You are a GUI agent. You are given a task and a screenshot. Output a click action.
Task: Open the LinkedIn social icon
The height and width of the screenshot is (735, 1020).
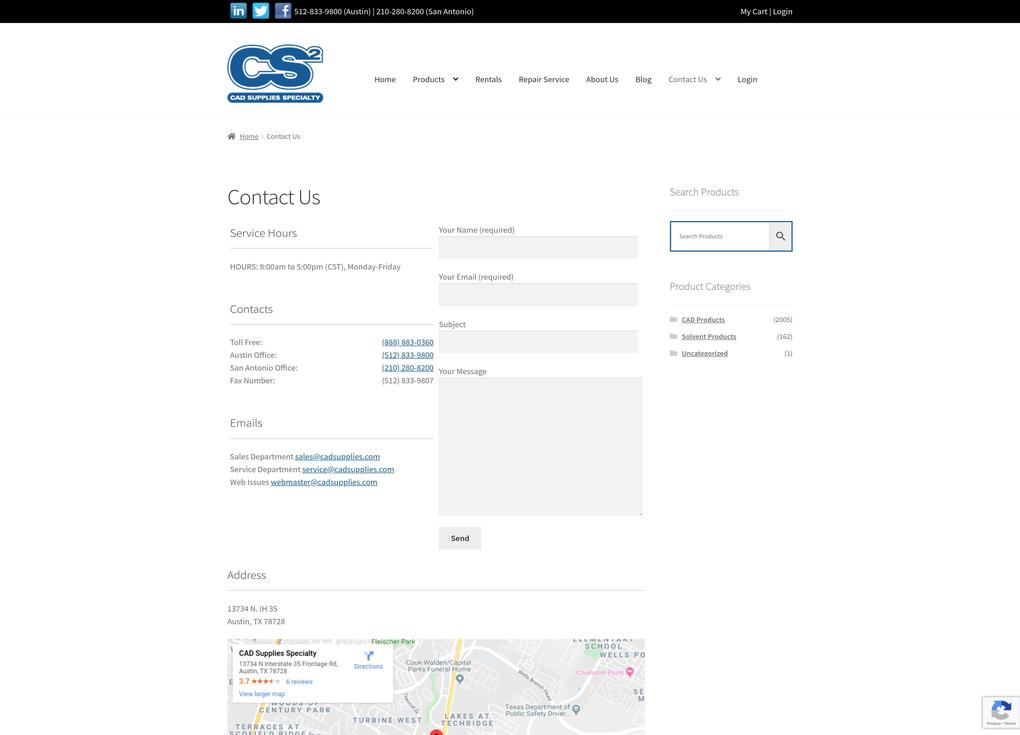239,11
